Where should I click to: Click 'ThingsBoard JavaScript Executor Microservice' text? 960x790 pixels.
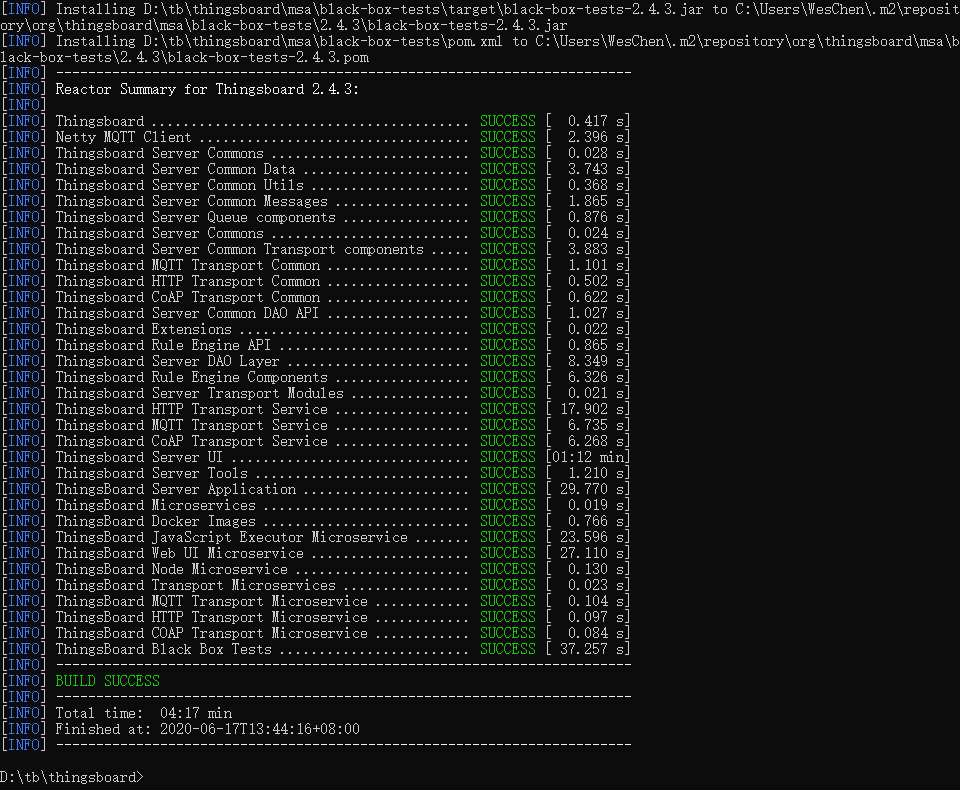[231, 537]
